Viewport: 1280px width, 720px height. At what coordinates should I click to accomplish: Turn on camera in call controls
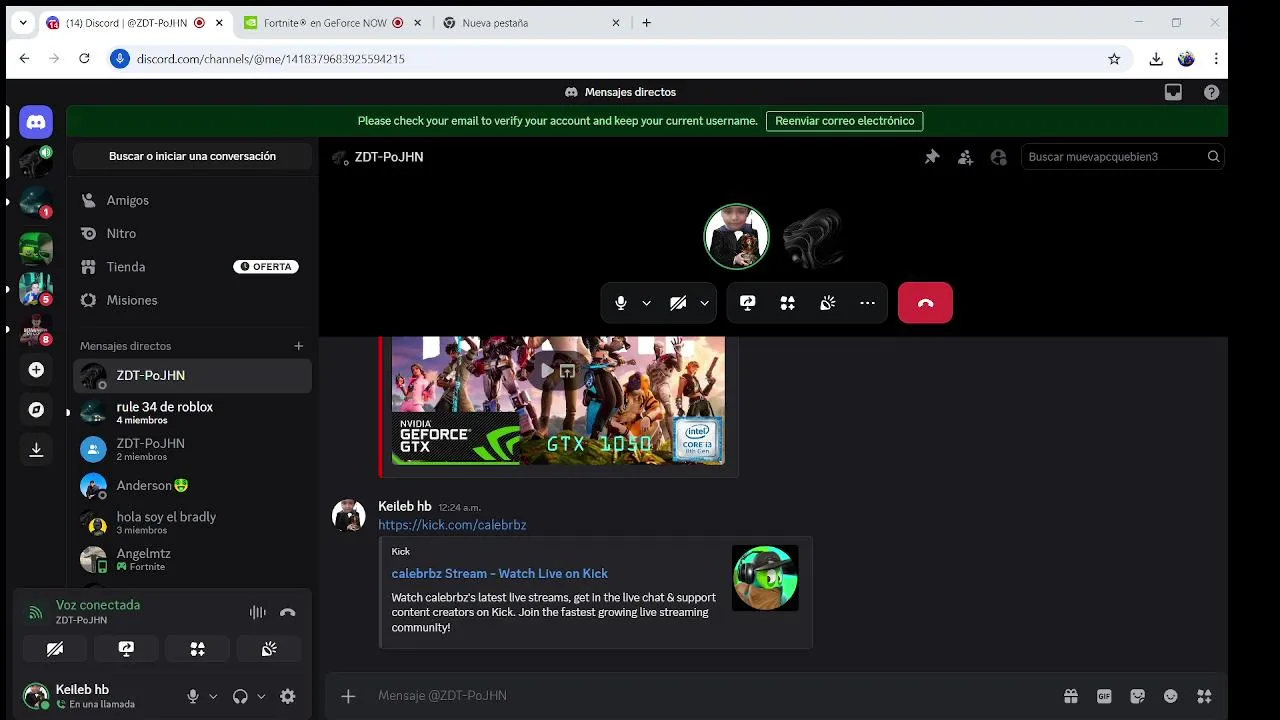[x=678, y=303]
